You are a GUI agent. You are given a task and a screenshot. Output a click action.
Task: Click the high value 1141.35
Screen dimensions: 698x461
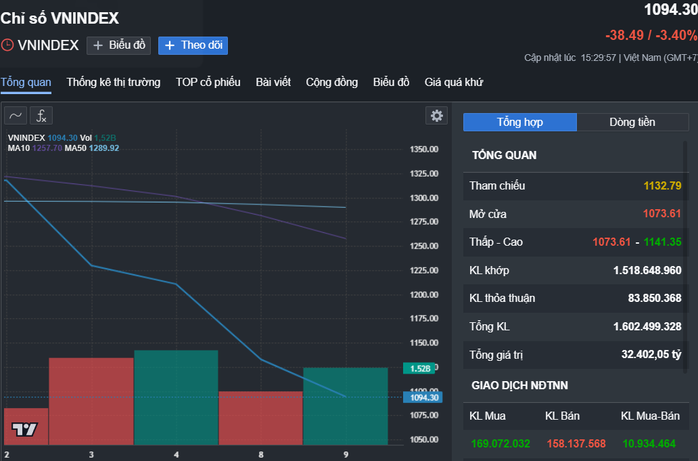[x=662, y=242]
